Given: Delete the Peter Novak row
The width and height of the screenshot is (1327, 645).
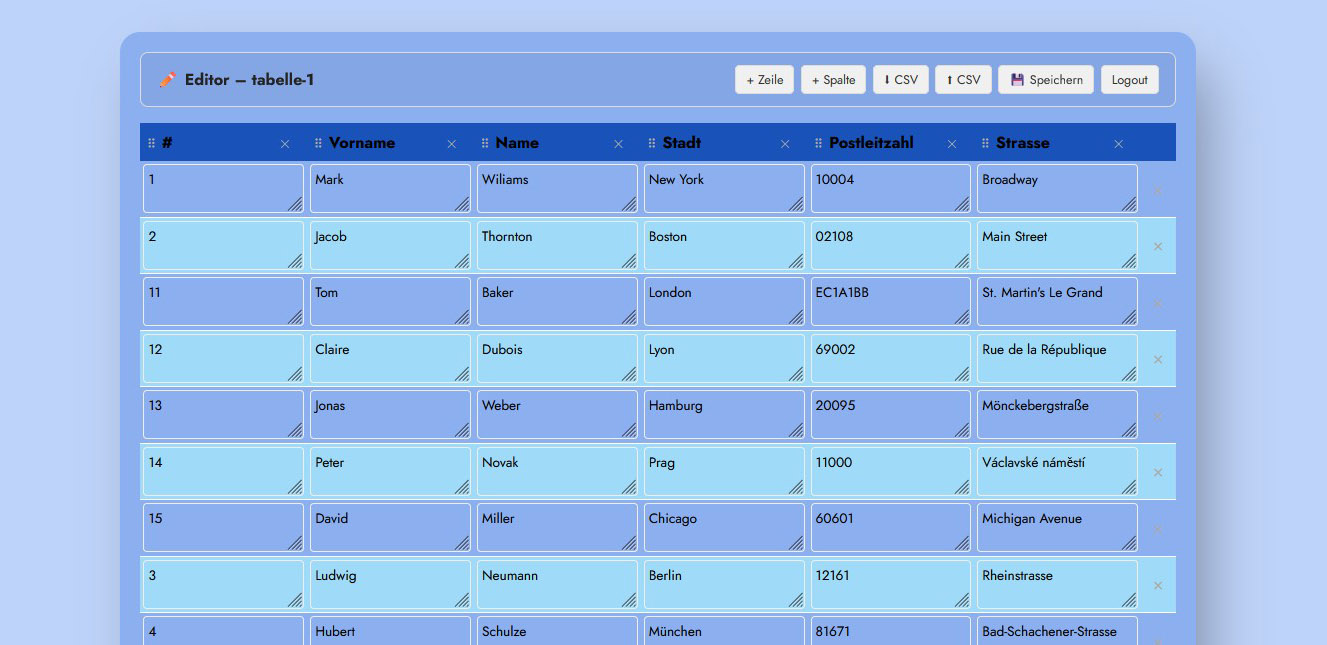Looking at the screenshot, I should (1158, 472).
